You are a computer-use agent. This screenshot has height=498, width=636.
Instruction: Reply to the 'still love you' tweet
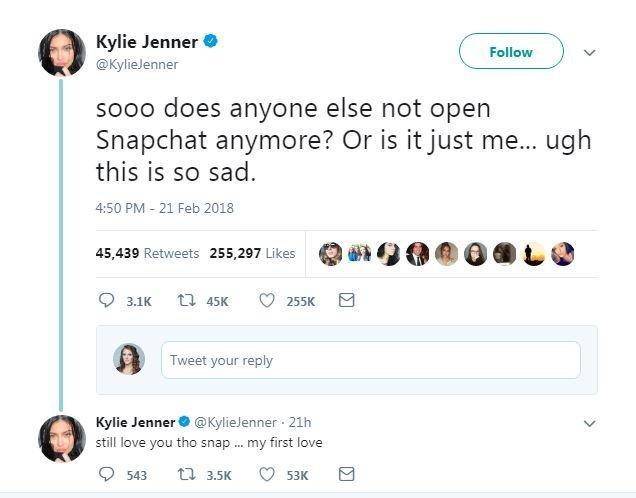click(x=108, y=474)
